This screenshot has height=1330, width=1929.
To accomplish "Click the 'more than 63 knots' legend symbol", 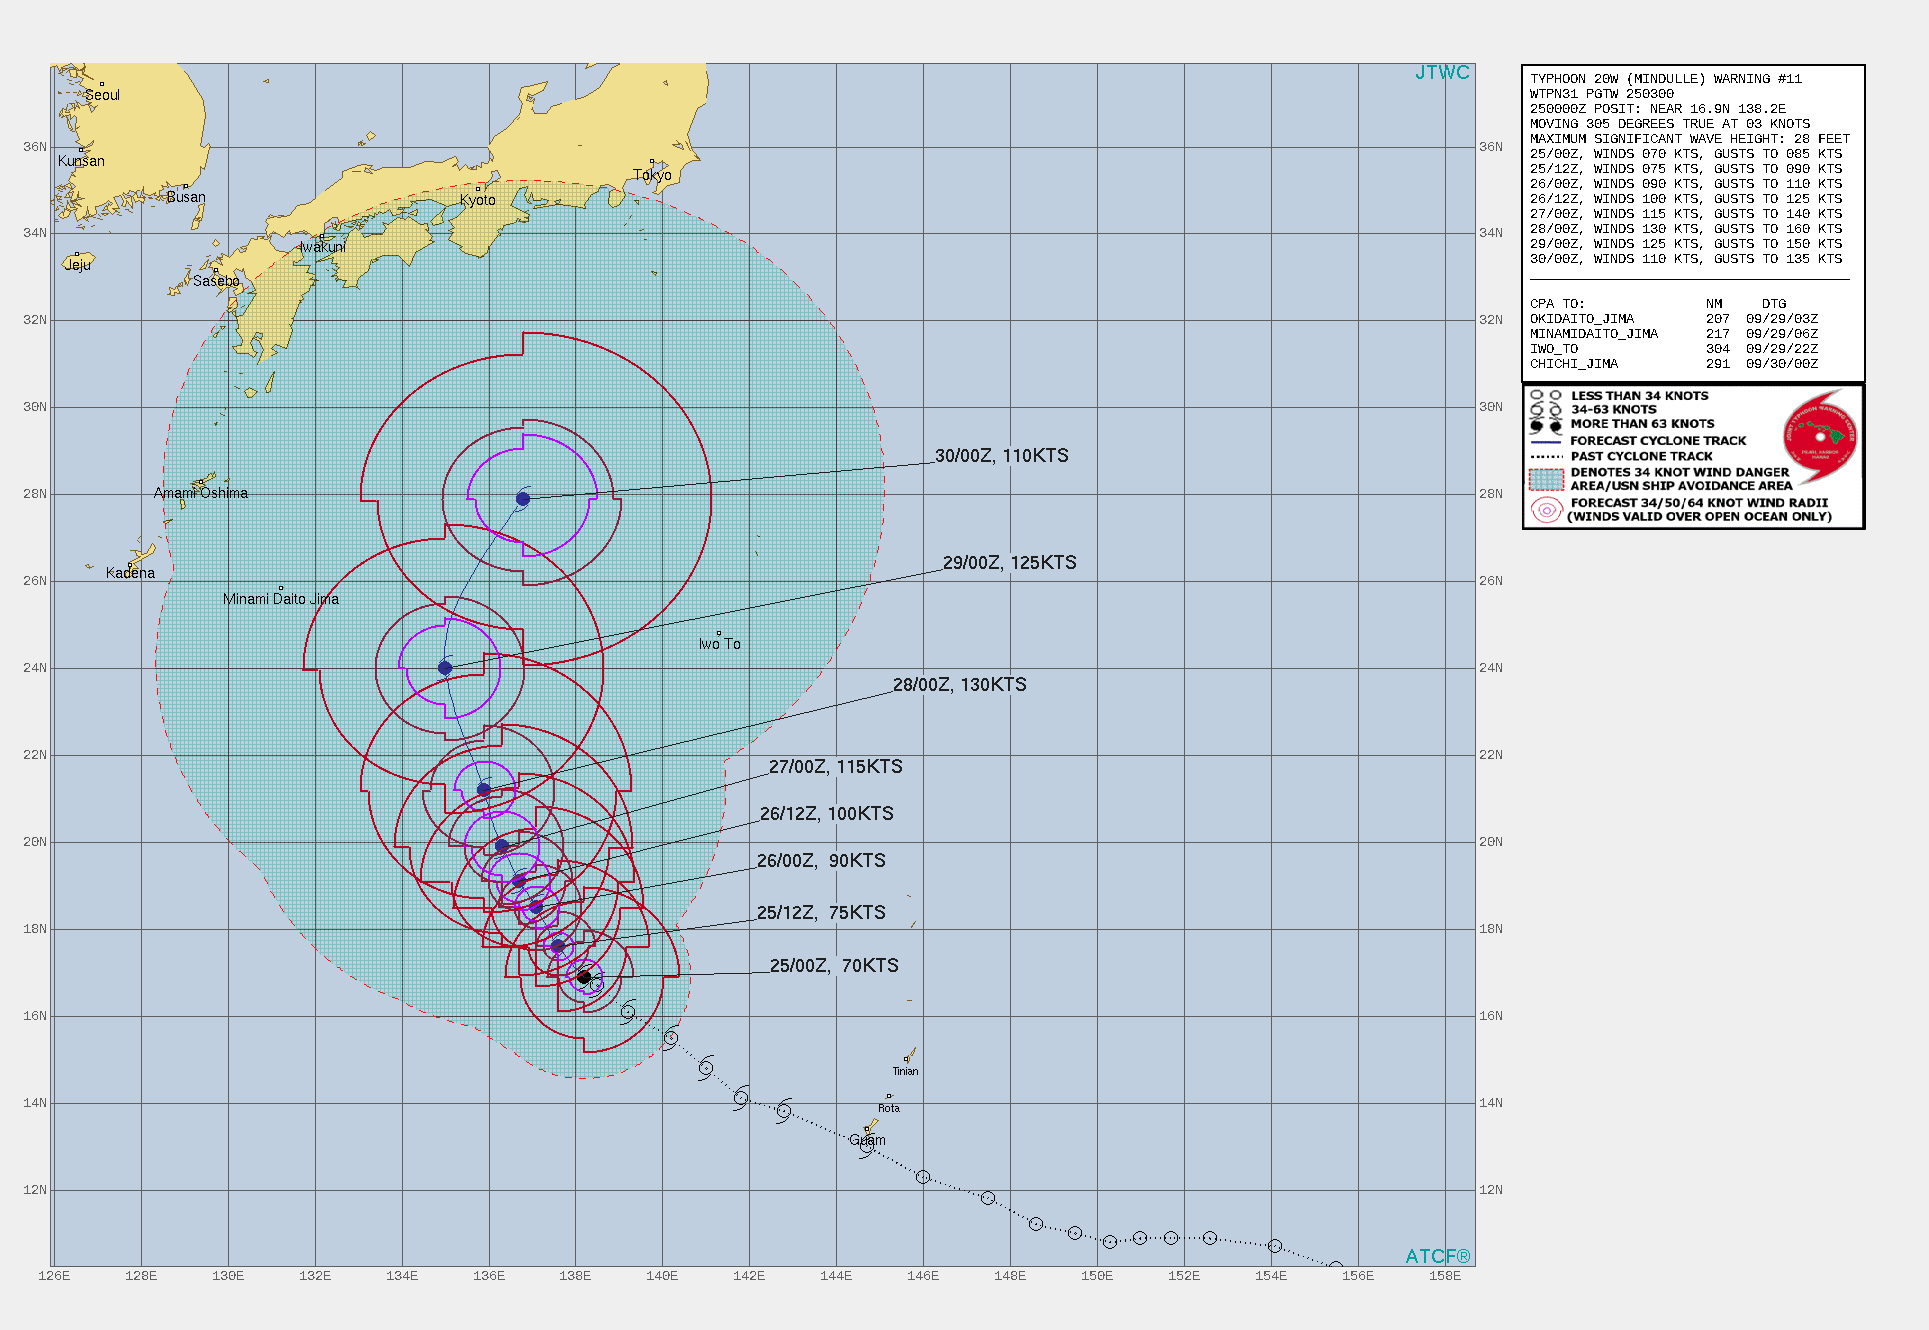I will tap(1546, 425).
